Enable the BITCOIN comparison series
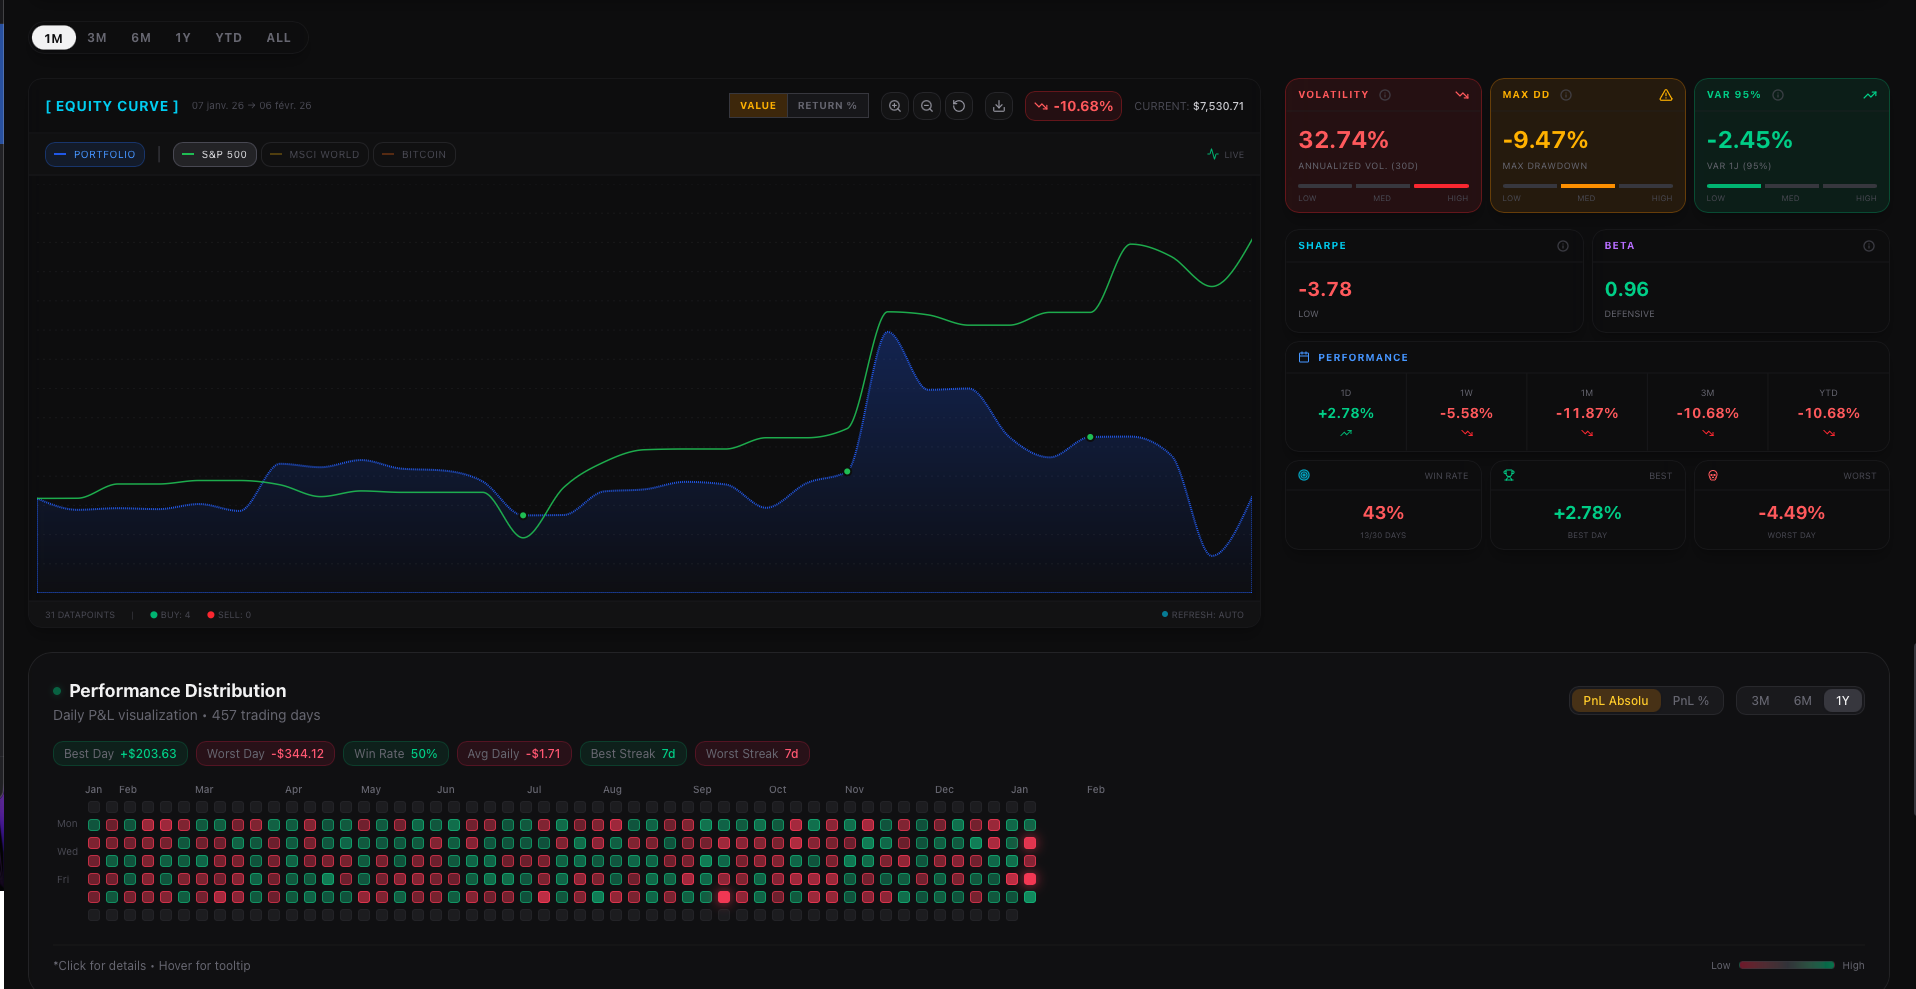 click(414, 154)
